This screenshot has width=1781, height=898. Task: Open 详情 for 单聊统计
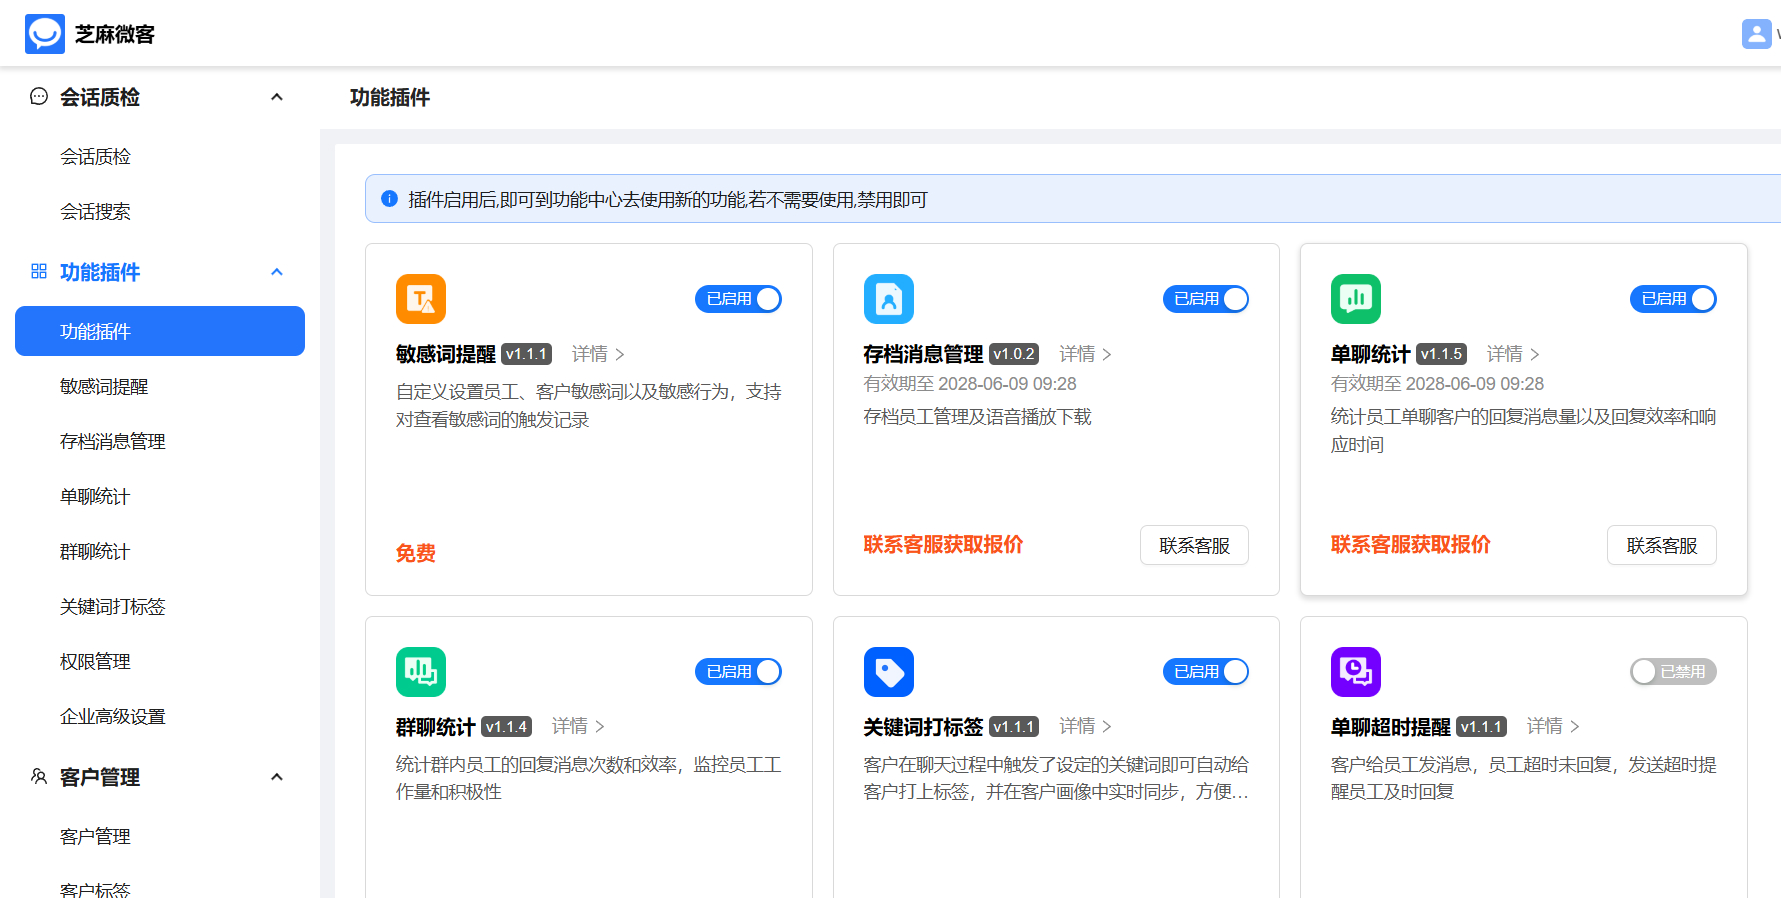pos(1513,354)
